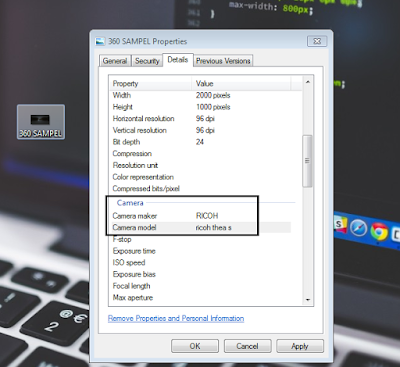
Task: Click the Camera model value ricoh thea s
Action: 213,228
